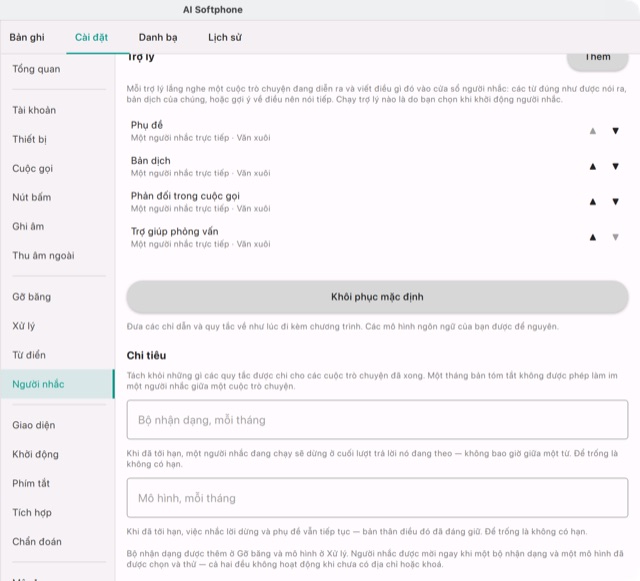Open Giao diện settings
Viewport: 640px width, 581px height.
point(58,425)
